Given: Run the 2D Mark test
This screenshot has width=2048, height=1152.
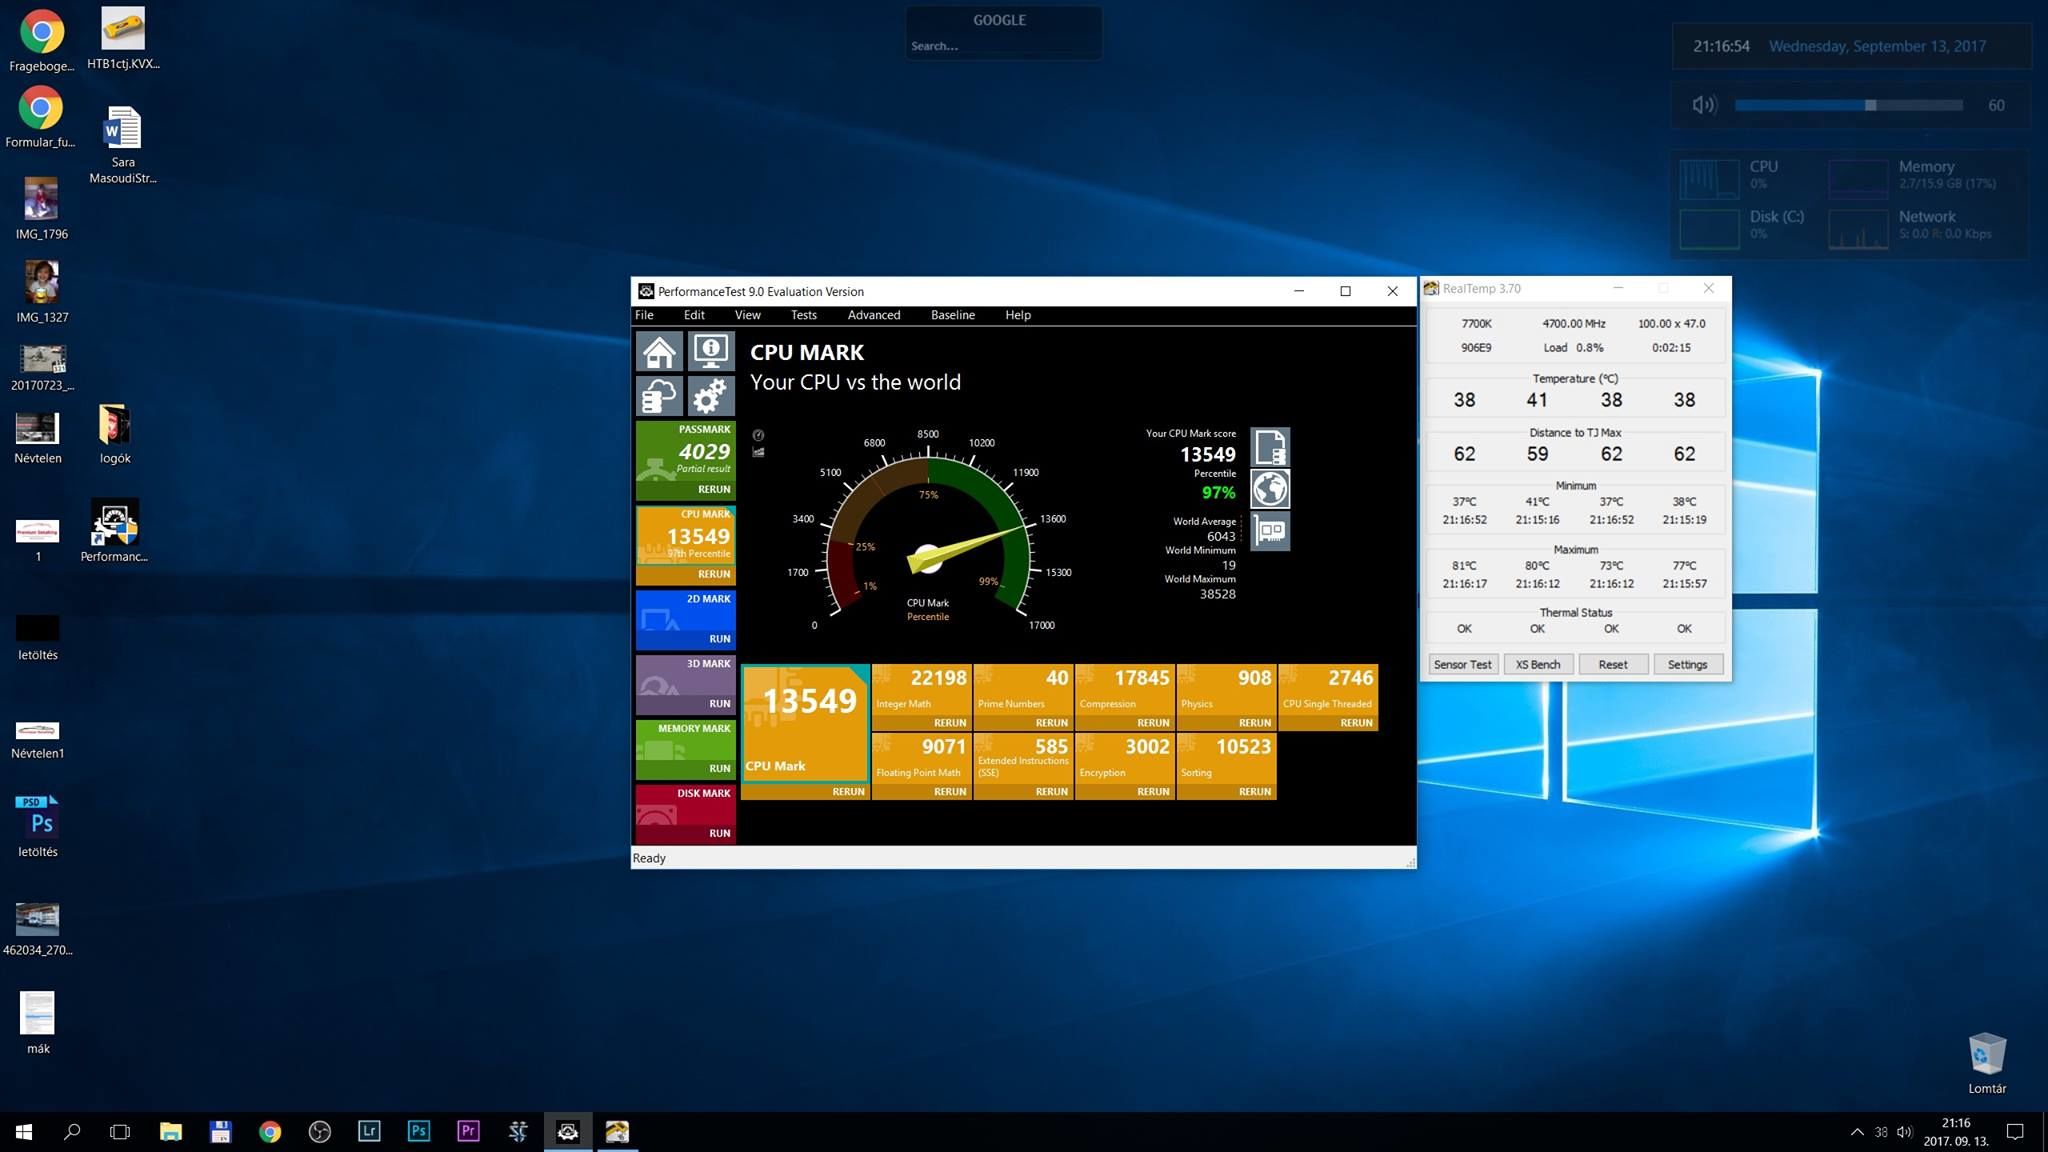Looking at the screenshot, I should click(719, 638).
